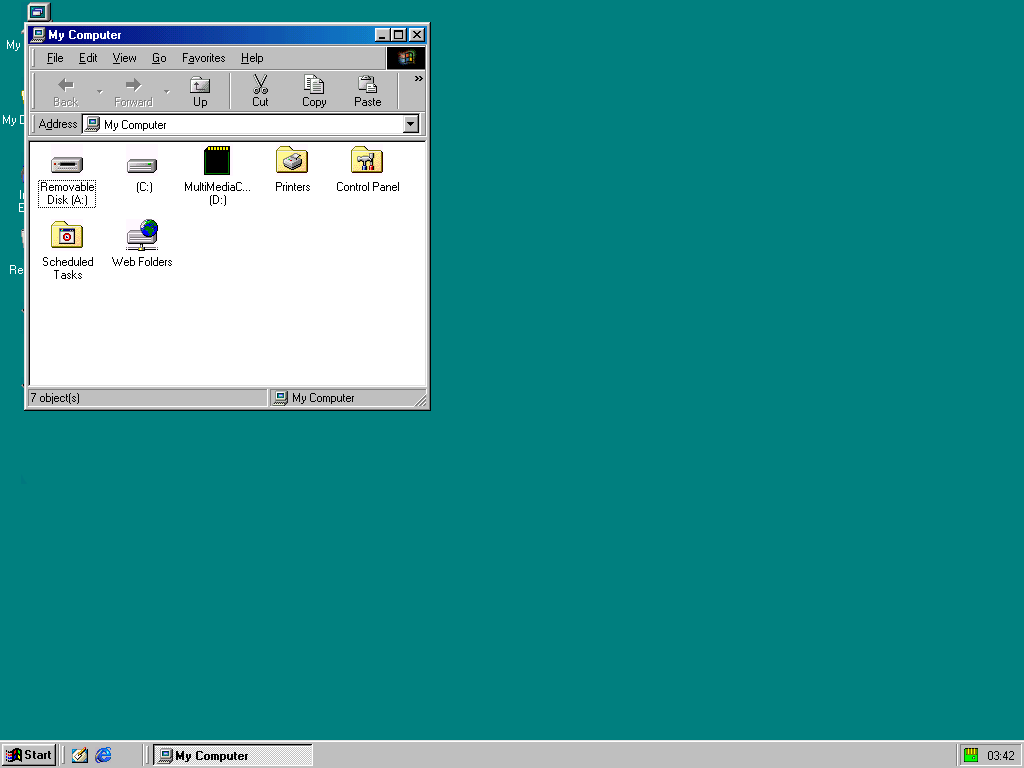Open the Address bar dropdown list

click(x=410, y=124)
